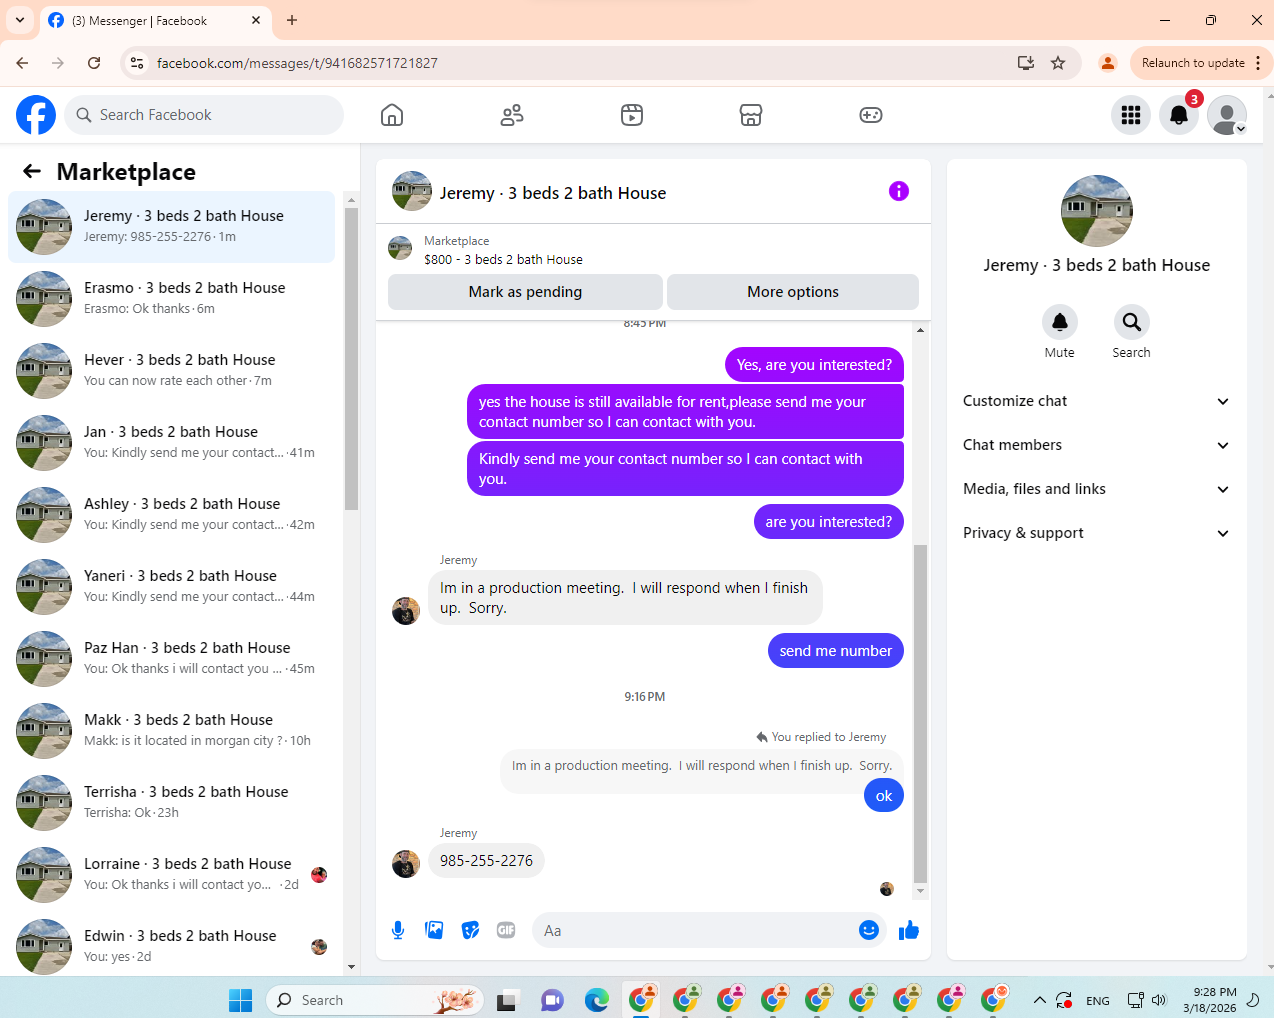Expand Privacy & support section
Screen dimensions: 1274x1018
tap(1096, 533)
